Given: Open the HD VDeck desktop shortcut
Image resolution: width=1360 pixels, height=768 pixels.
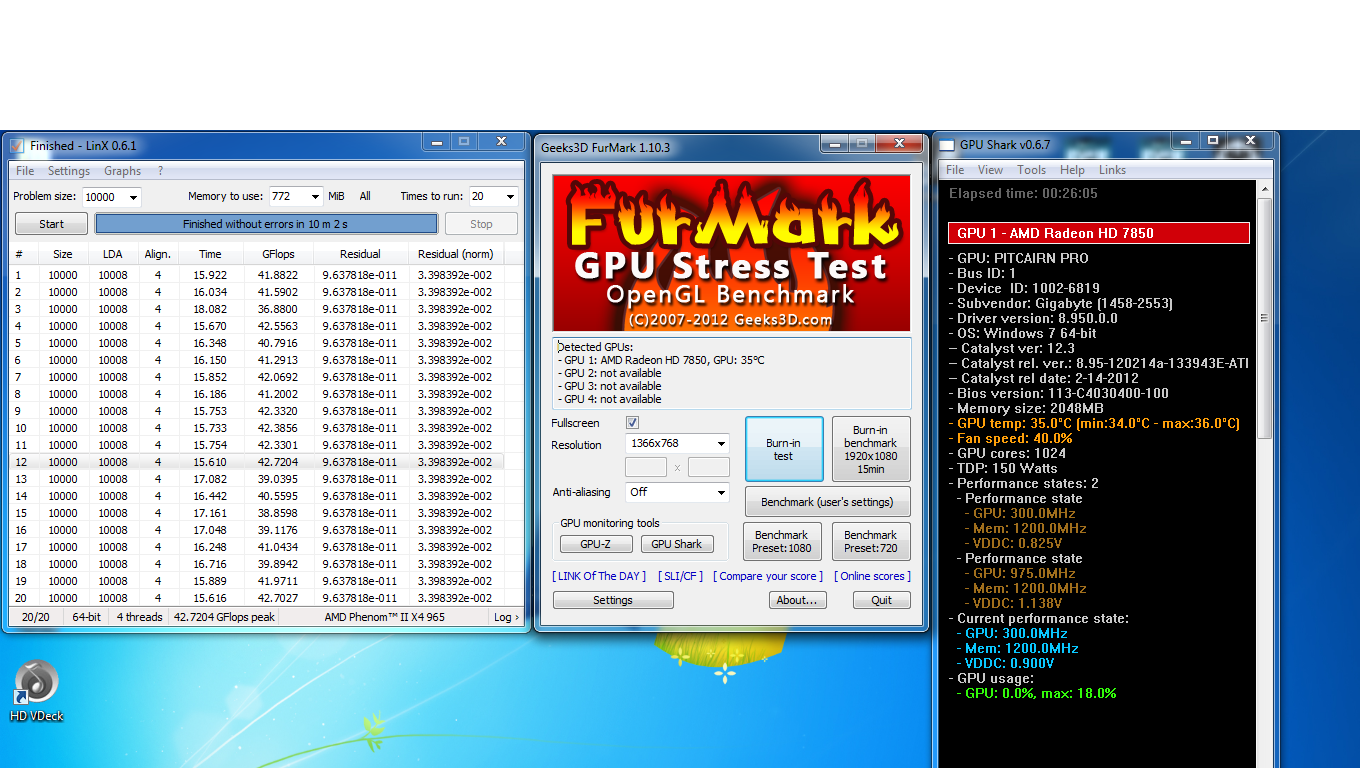Looking at the screenshot, I should (36, 683).
